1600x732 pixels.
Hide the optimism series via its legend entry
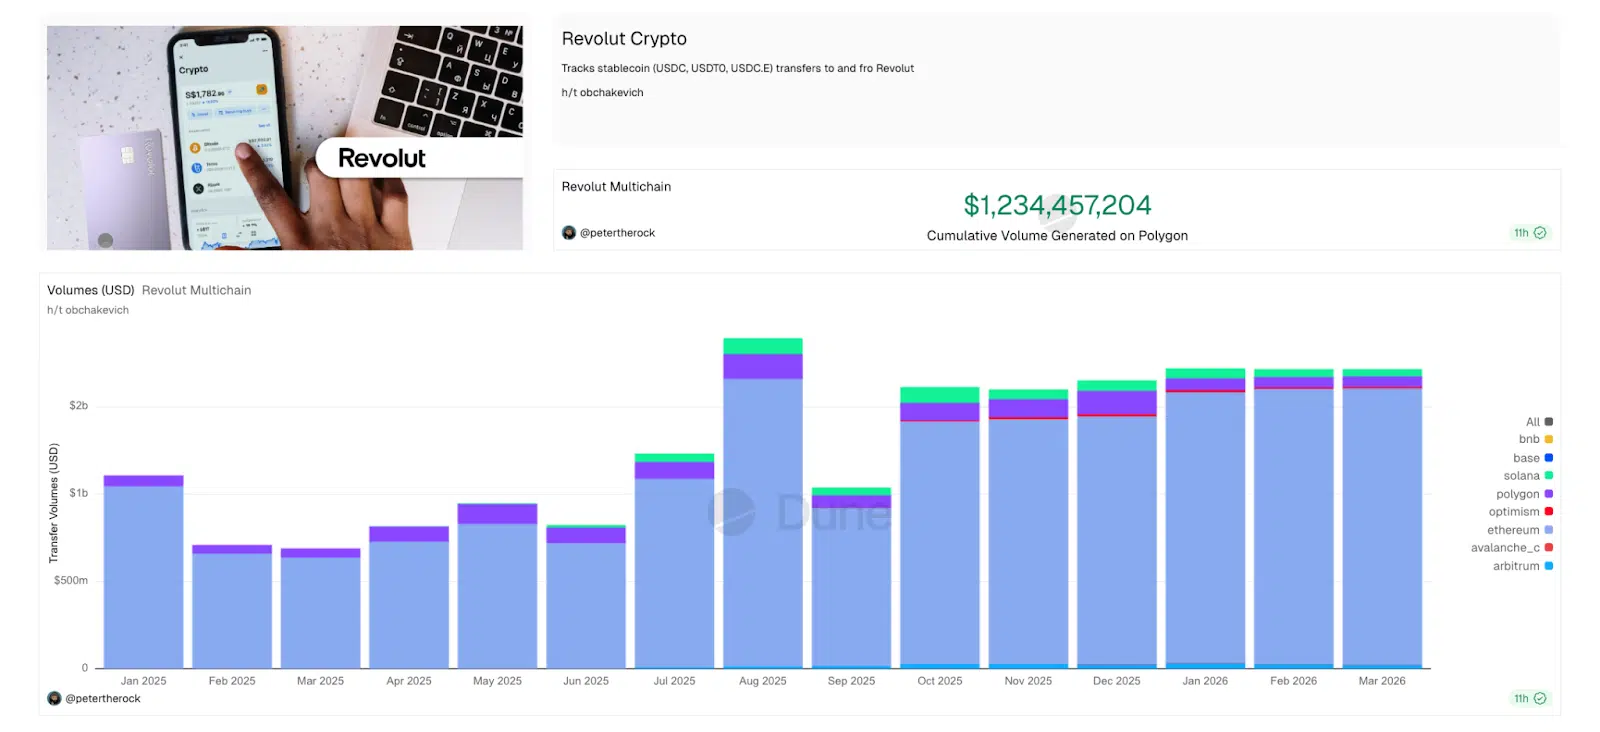[1515, 511]
